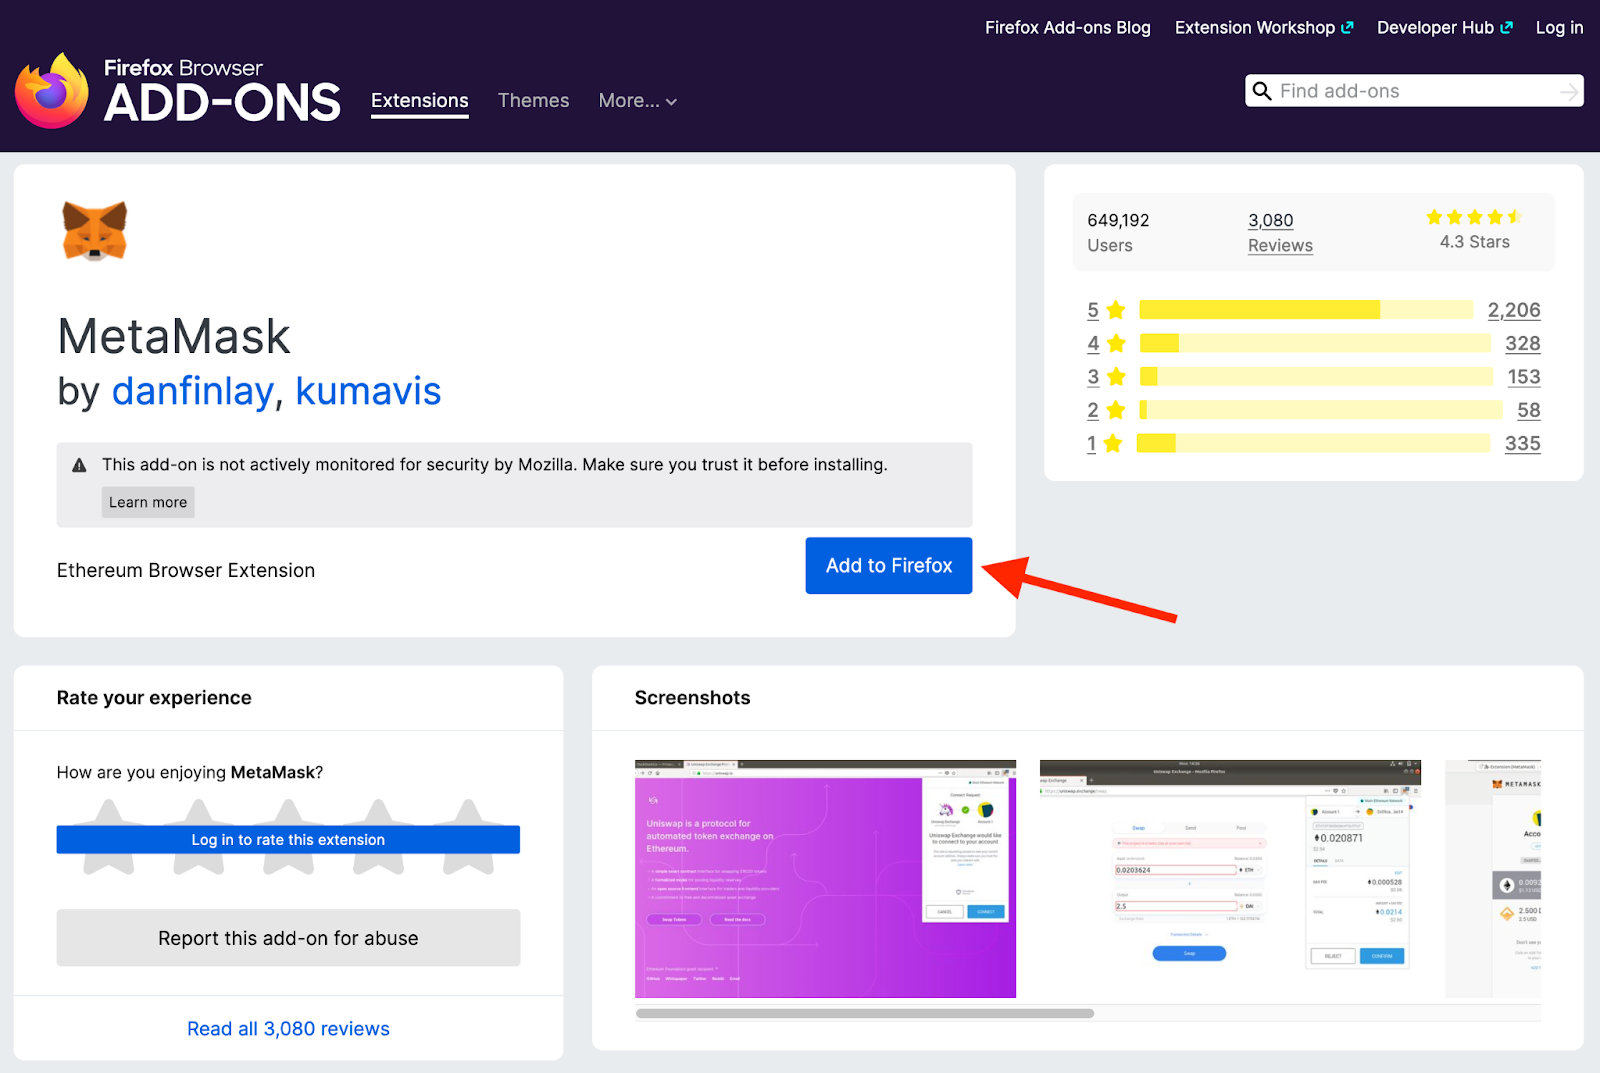Select the 4 star rating row label
1600x1073 pixels.
click(1106, 343)
